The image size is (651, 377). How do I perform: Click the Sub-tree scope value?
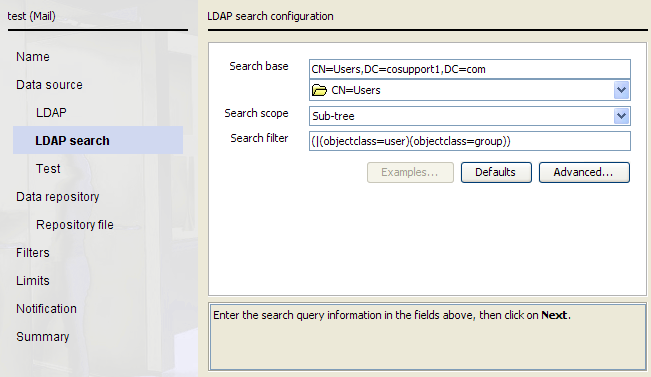click(x=333, y=116)
